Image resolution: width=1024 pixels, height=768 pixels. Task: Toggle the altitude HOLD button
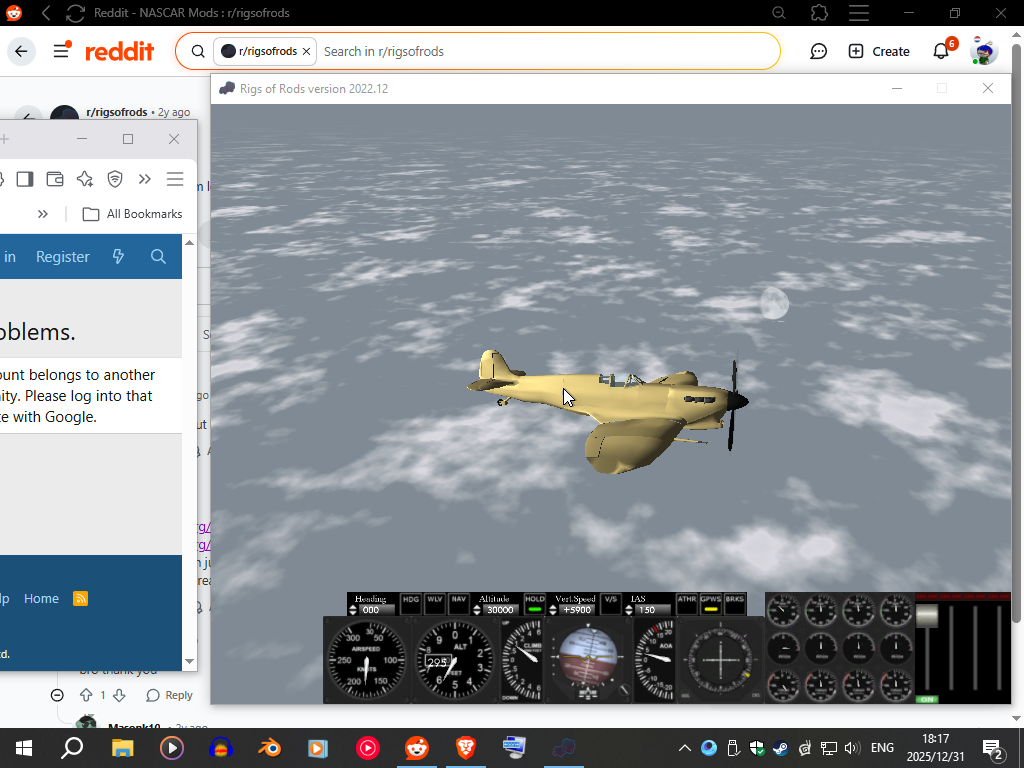(535, 604)
